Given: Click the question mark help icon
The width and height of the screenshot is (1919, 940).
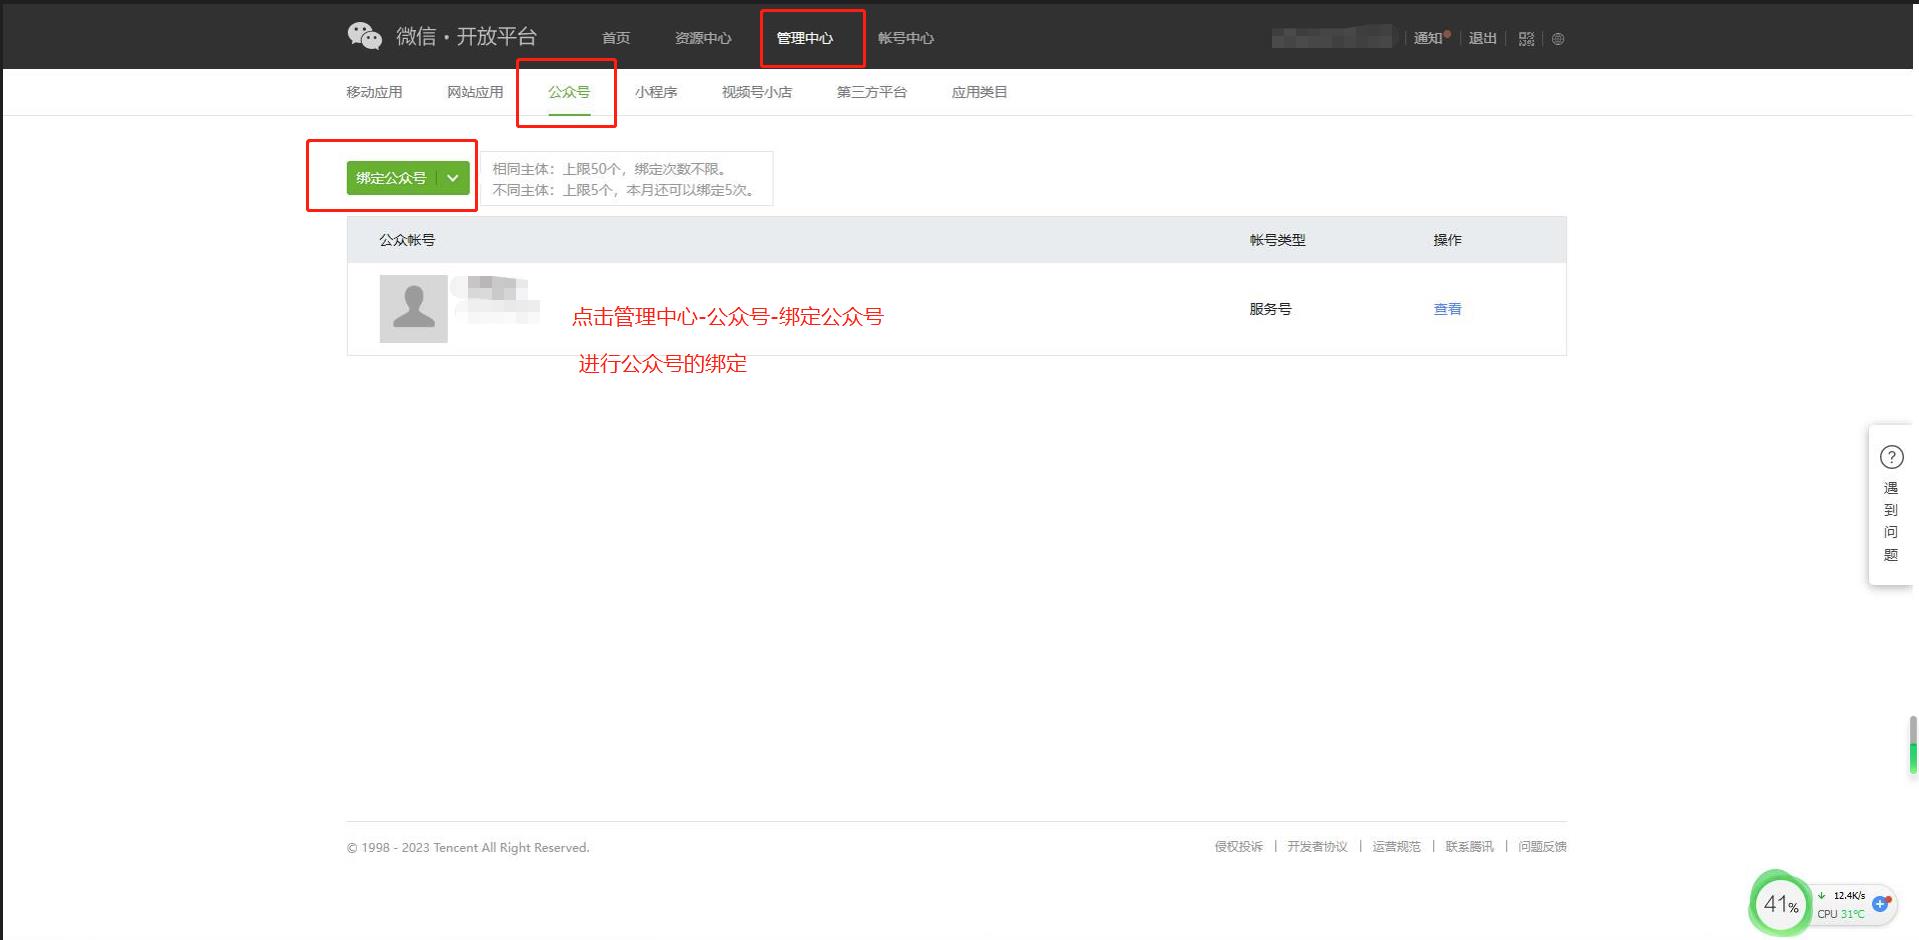Looking at the screenshot, I should click(x=1891, y=457).
